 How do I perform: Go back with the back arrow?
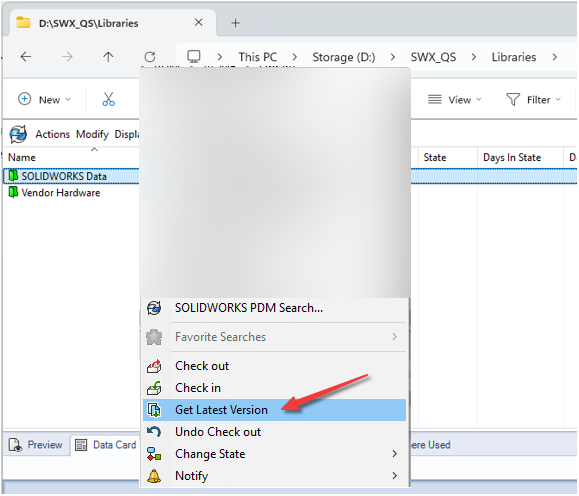pyautogui.click(x=26, y=57)
